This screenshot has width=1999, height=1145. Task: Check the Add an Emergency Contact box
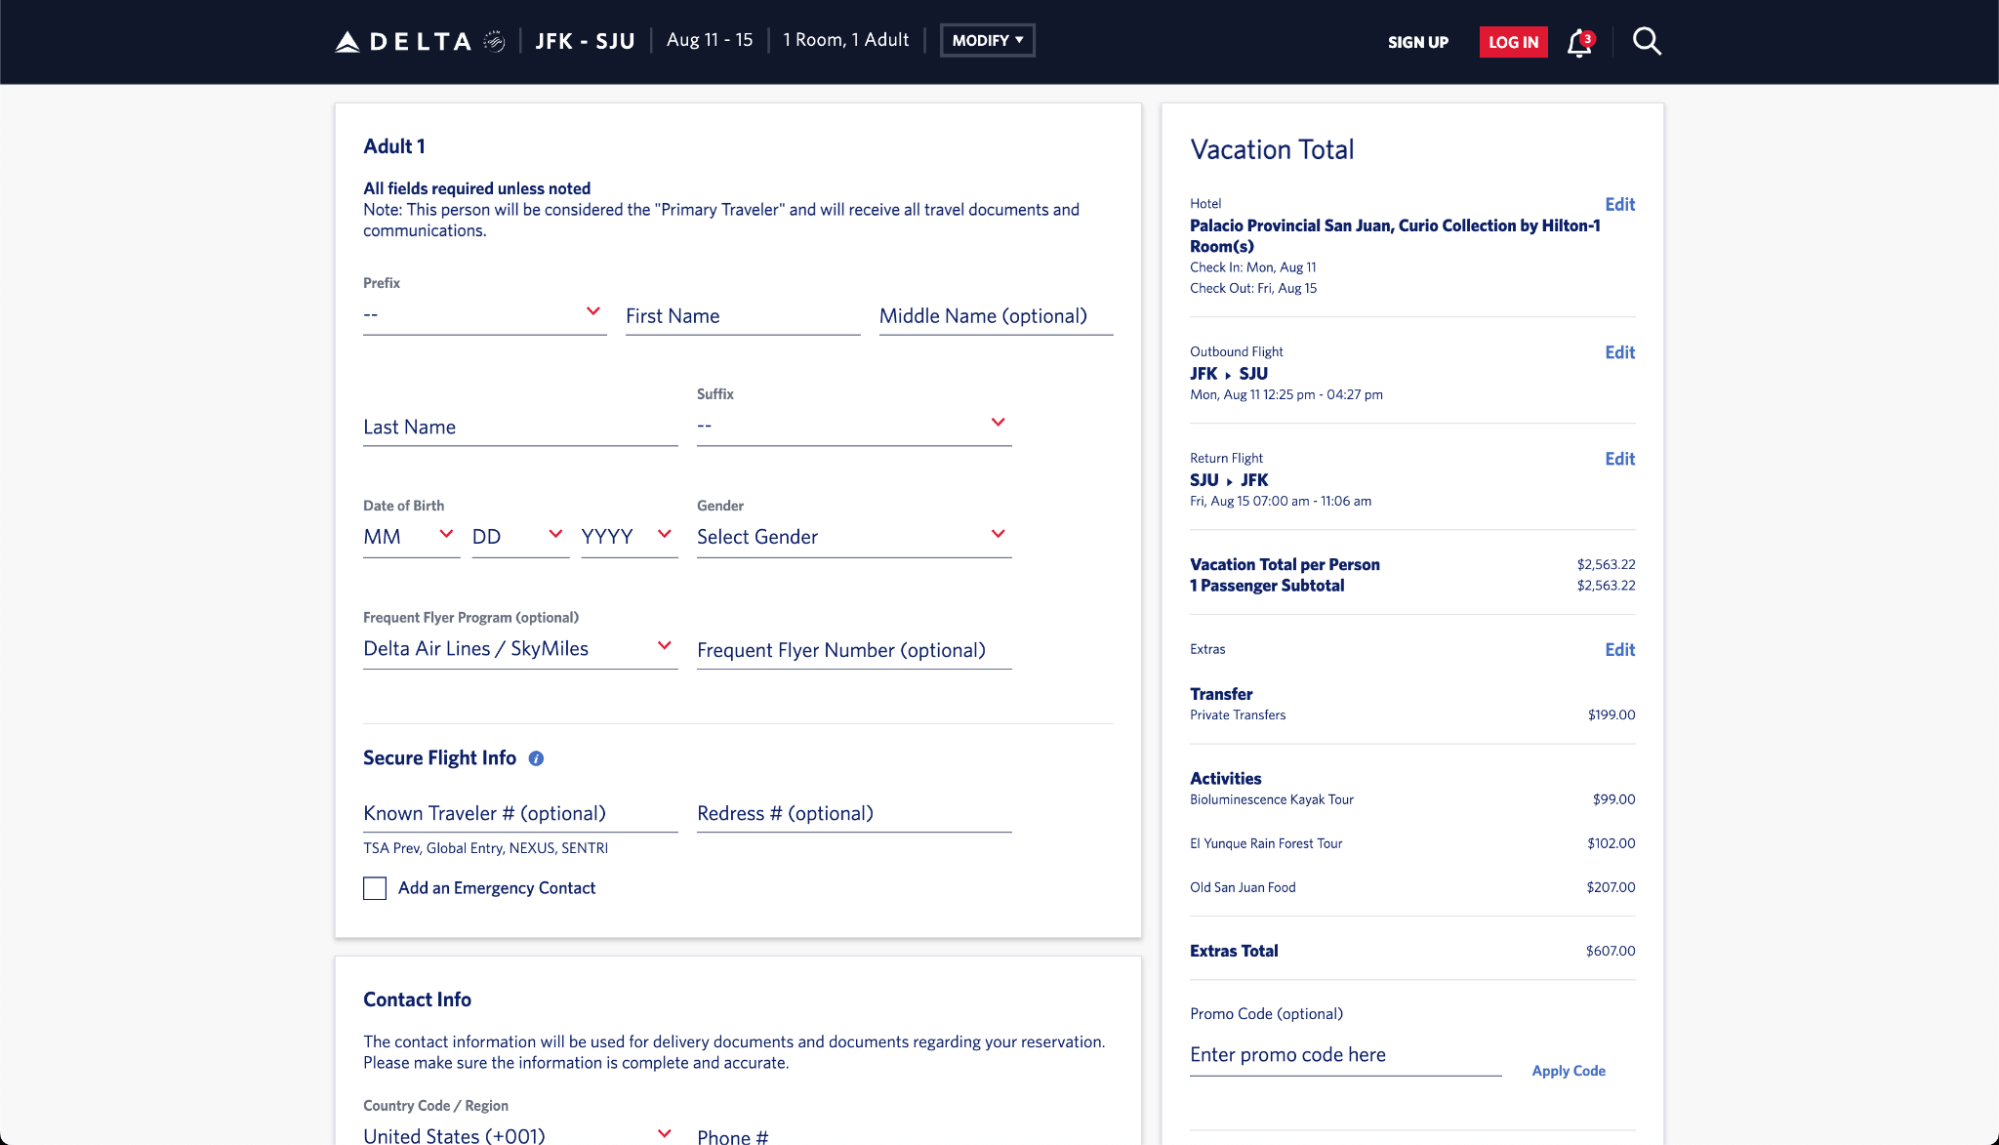pyautogui.click(x=374, y=888)
